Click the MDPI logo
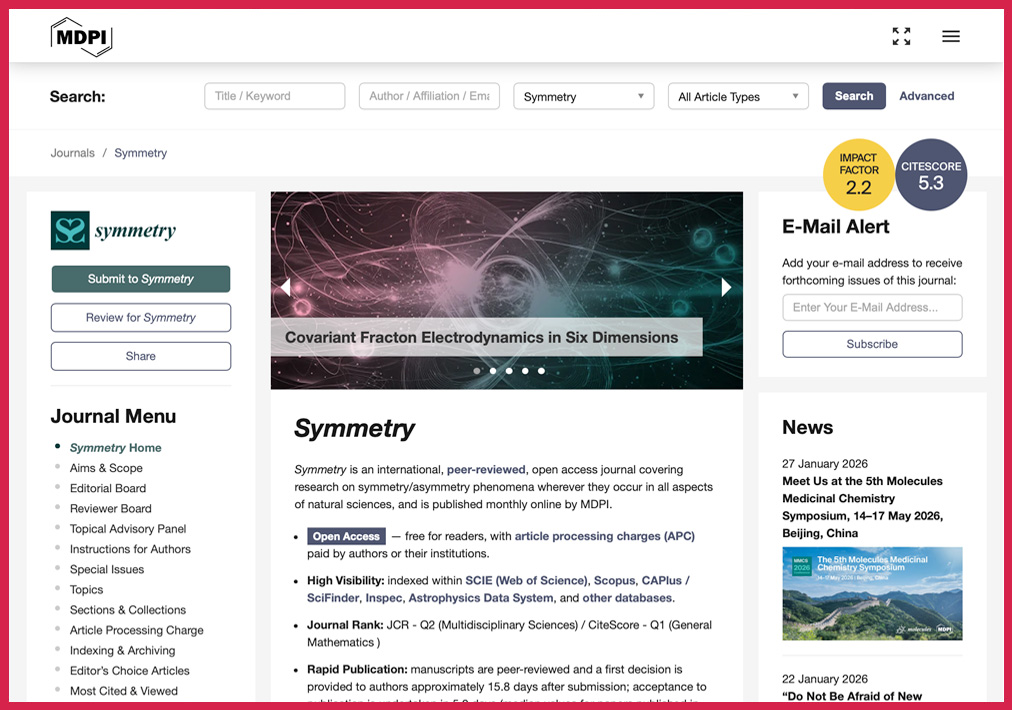Image resolution: width=1012 pixels, height=710 pixels. pyautogui.click(x=81, y=37)
